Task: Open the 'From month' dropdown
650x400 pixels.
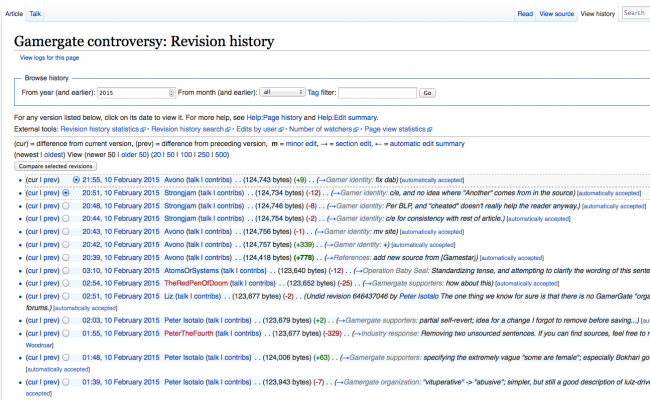Action: (282, 92)
